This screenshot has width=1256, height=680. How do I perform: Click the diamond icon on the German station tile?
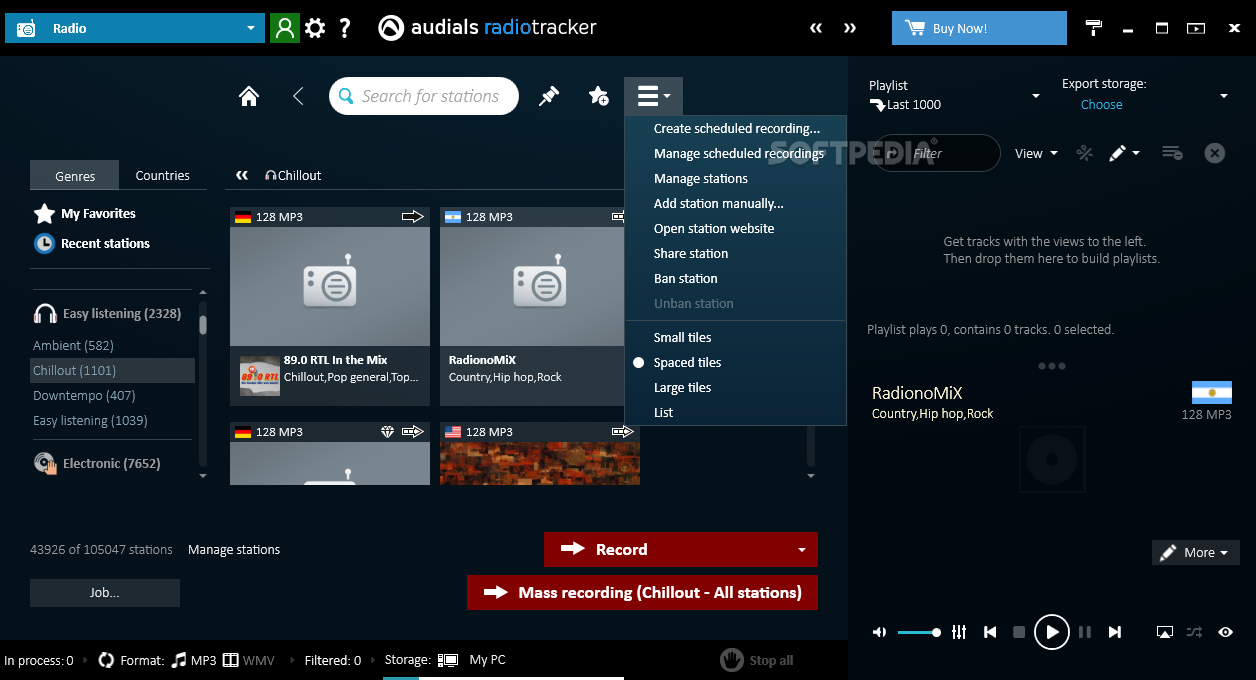(x=388, y=432)
